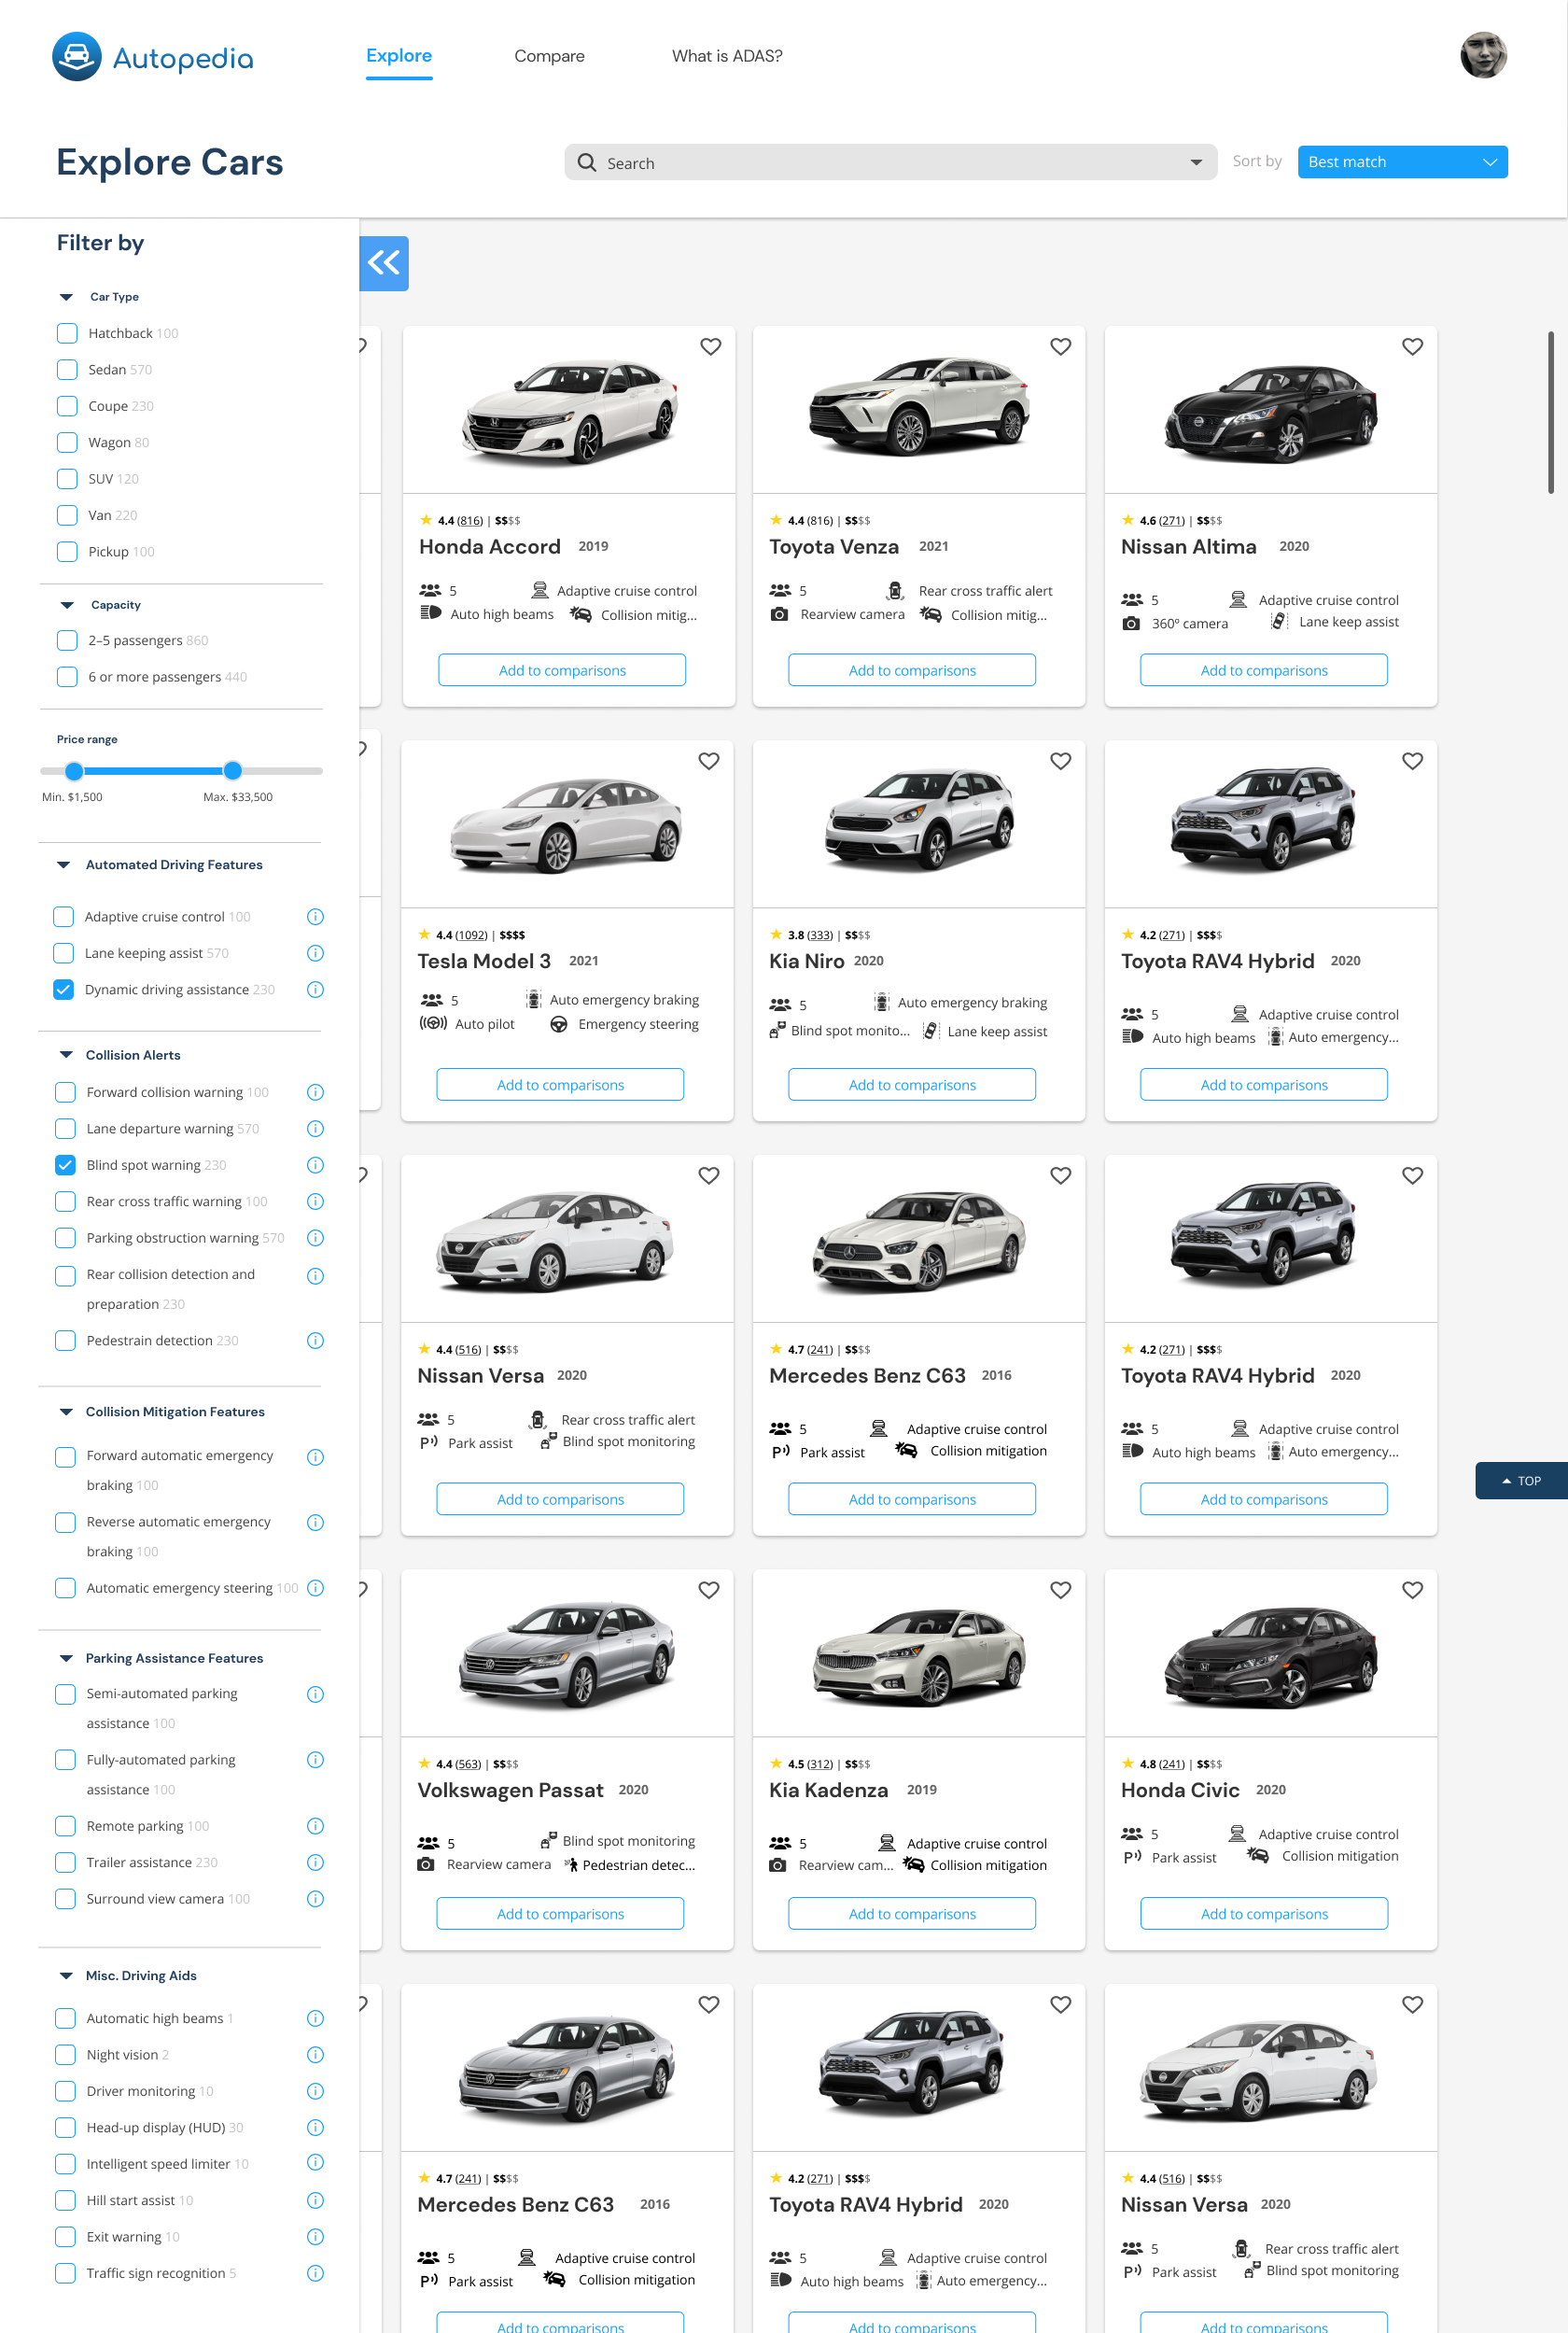Collapse filter panel with double-chevron button
This screenshot has width=1568, height=2333.
[x=384, y=263]
